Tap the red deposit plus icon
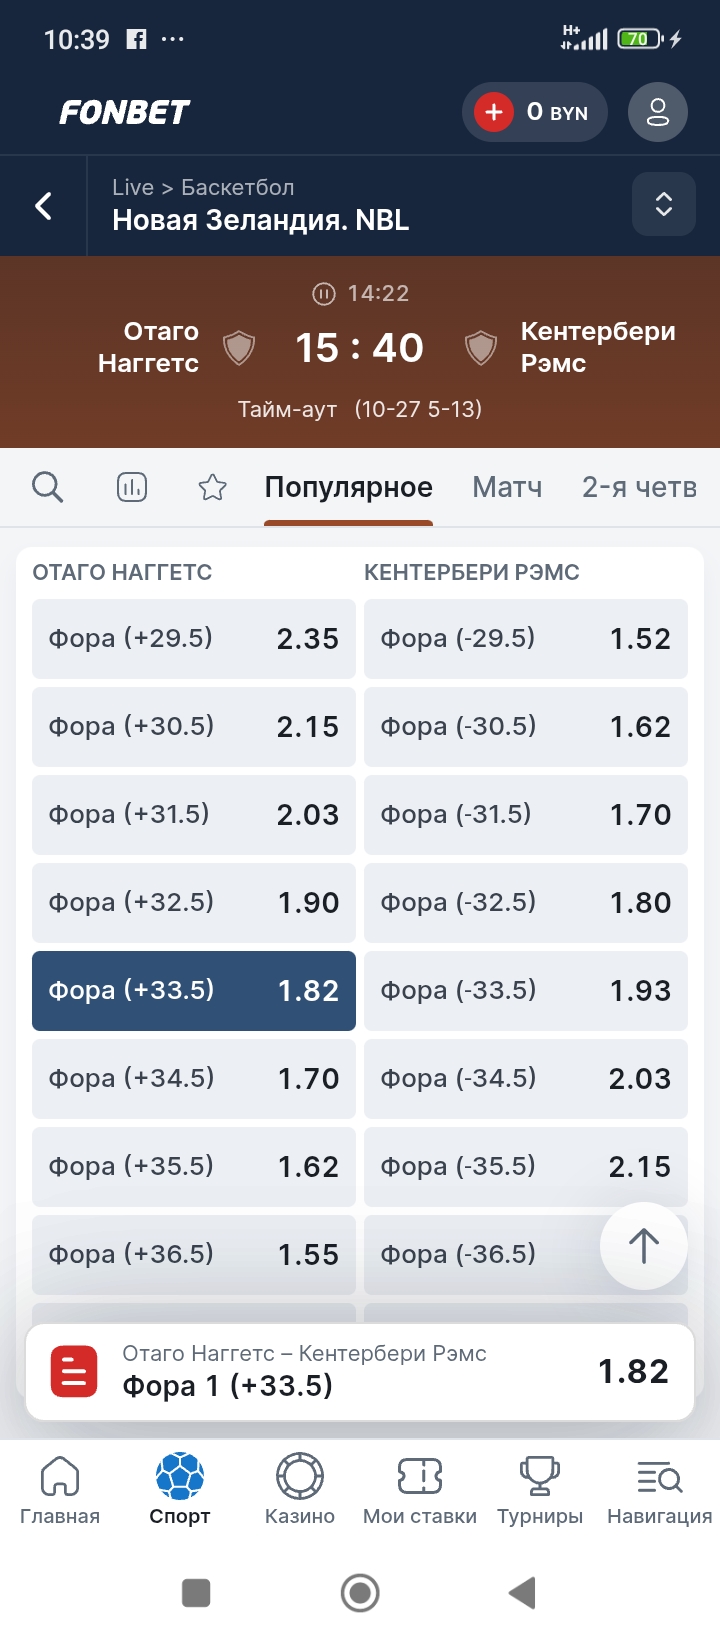The image size is (720, 1640). (494, 112)
